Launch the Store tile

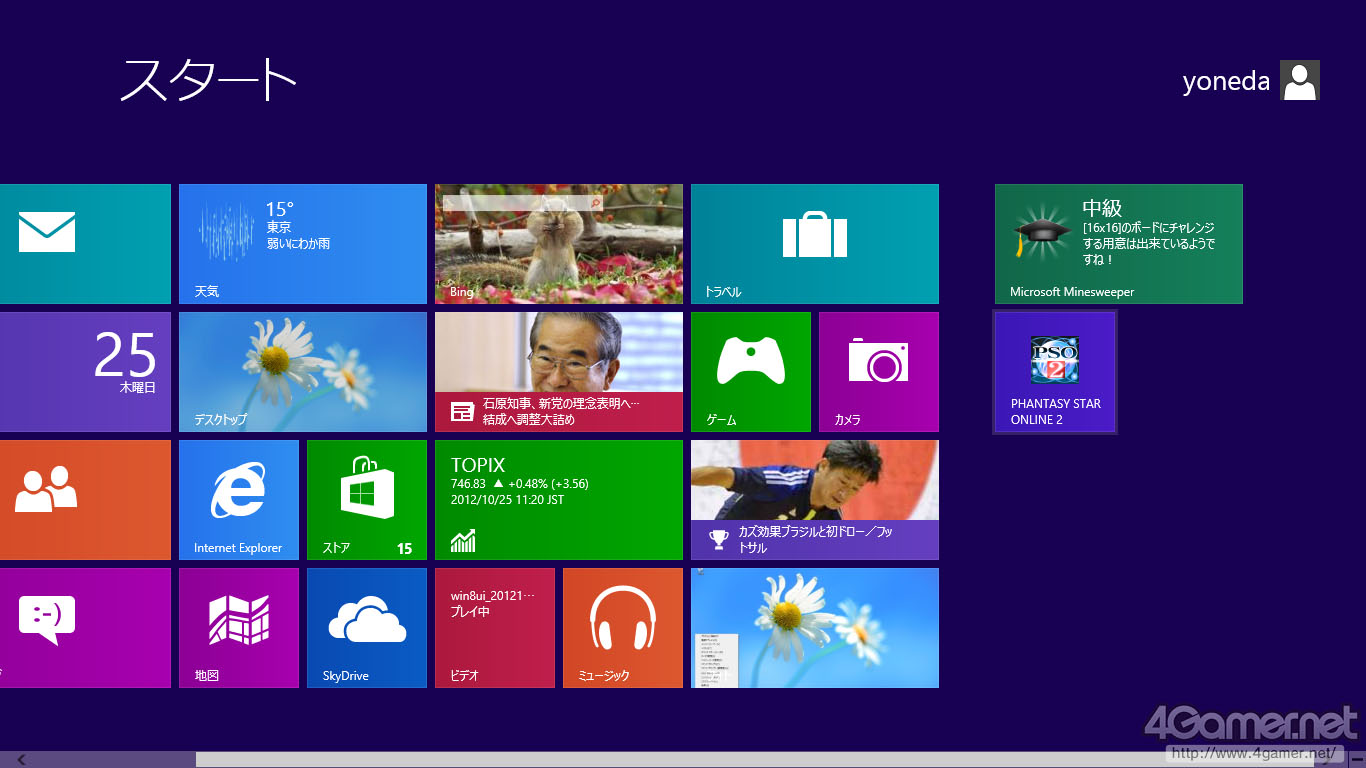pos(366,499)
